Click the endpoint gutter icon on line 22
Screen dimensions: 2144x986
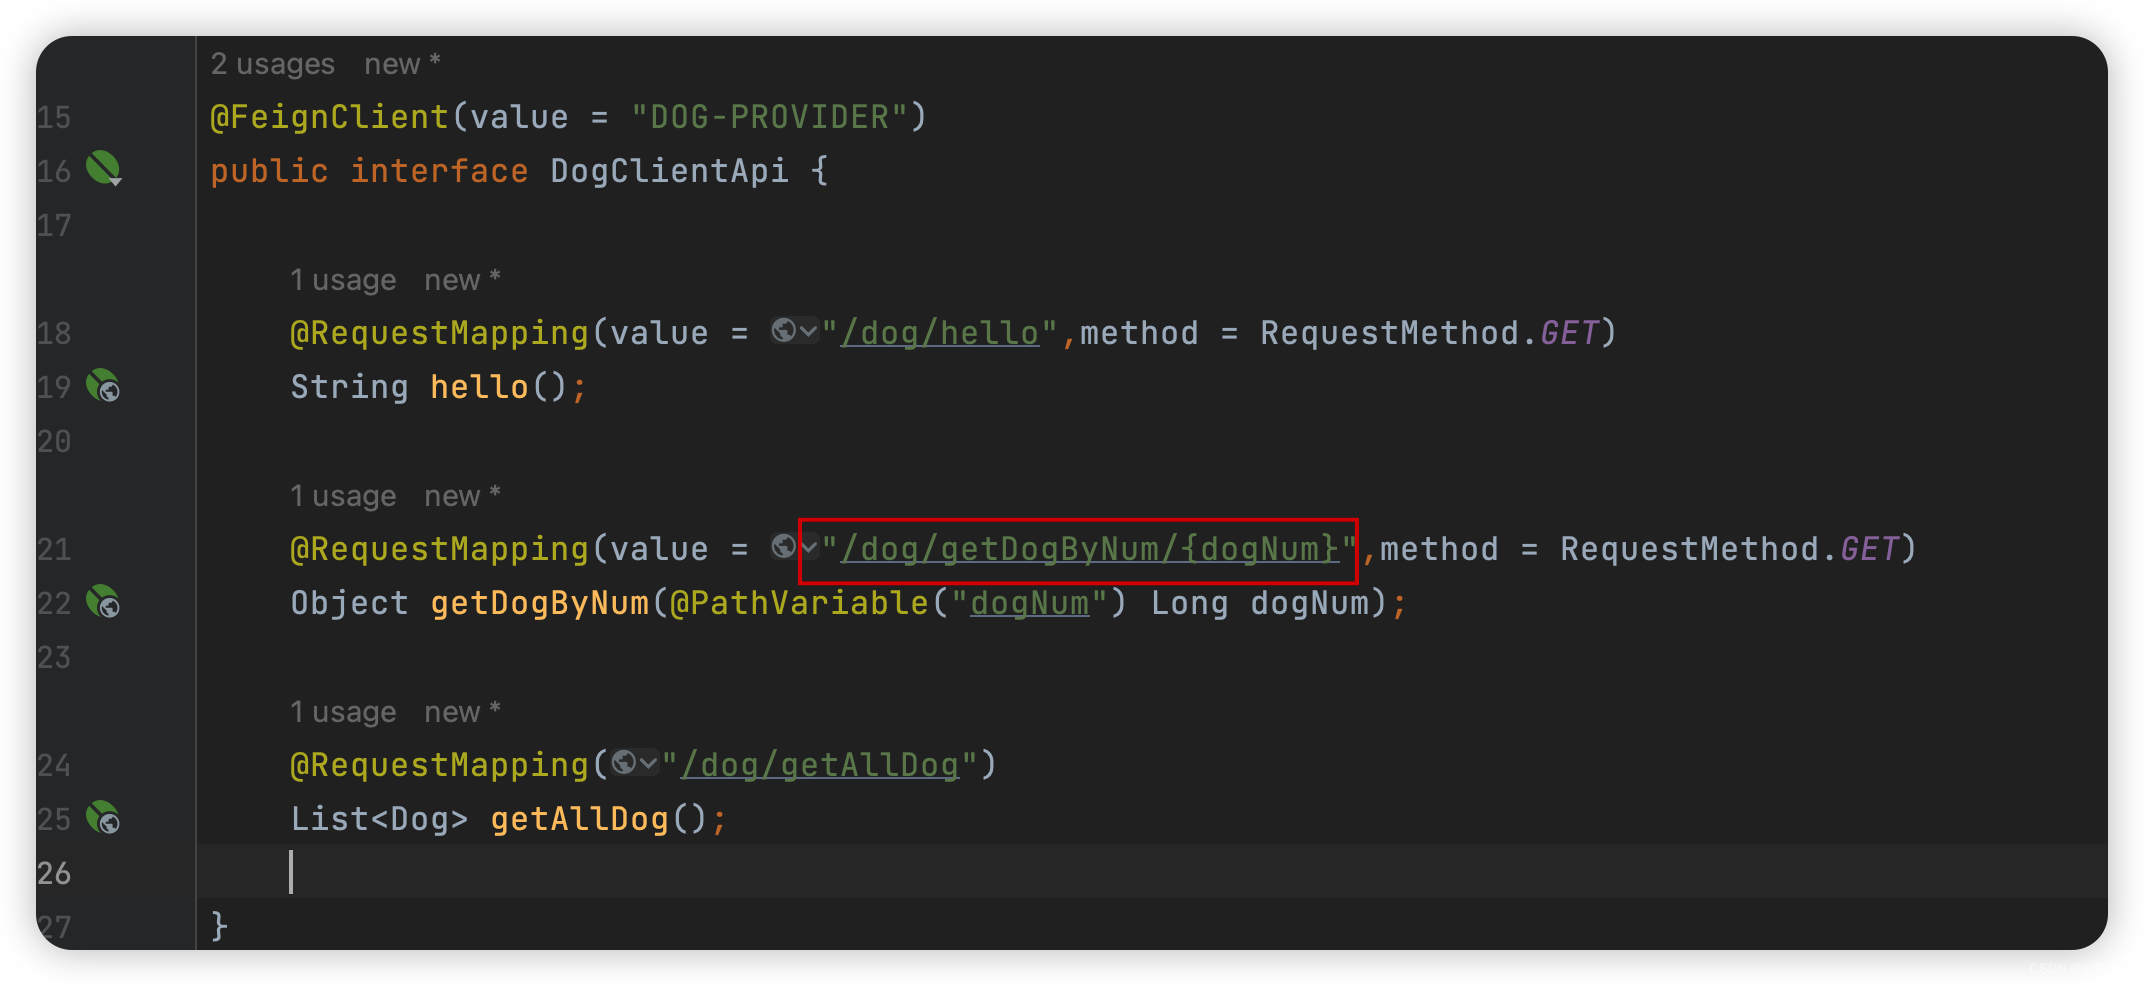103,601
